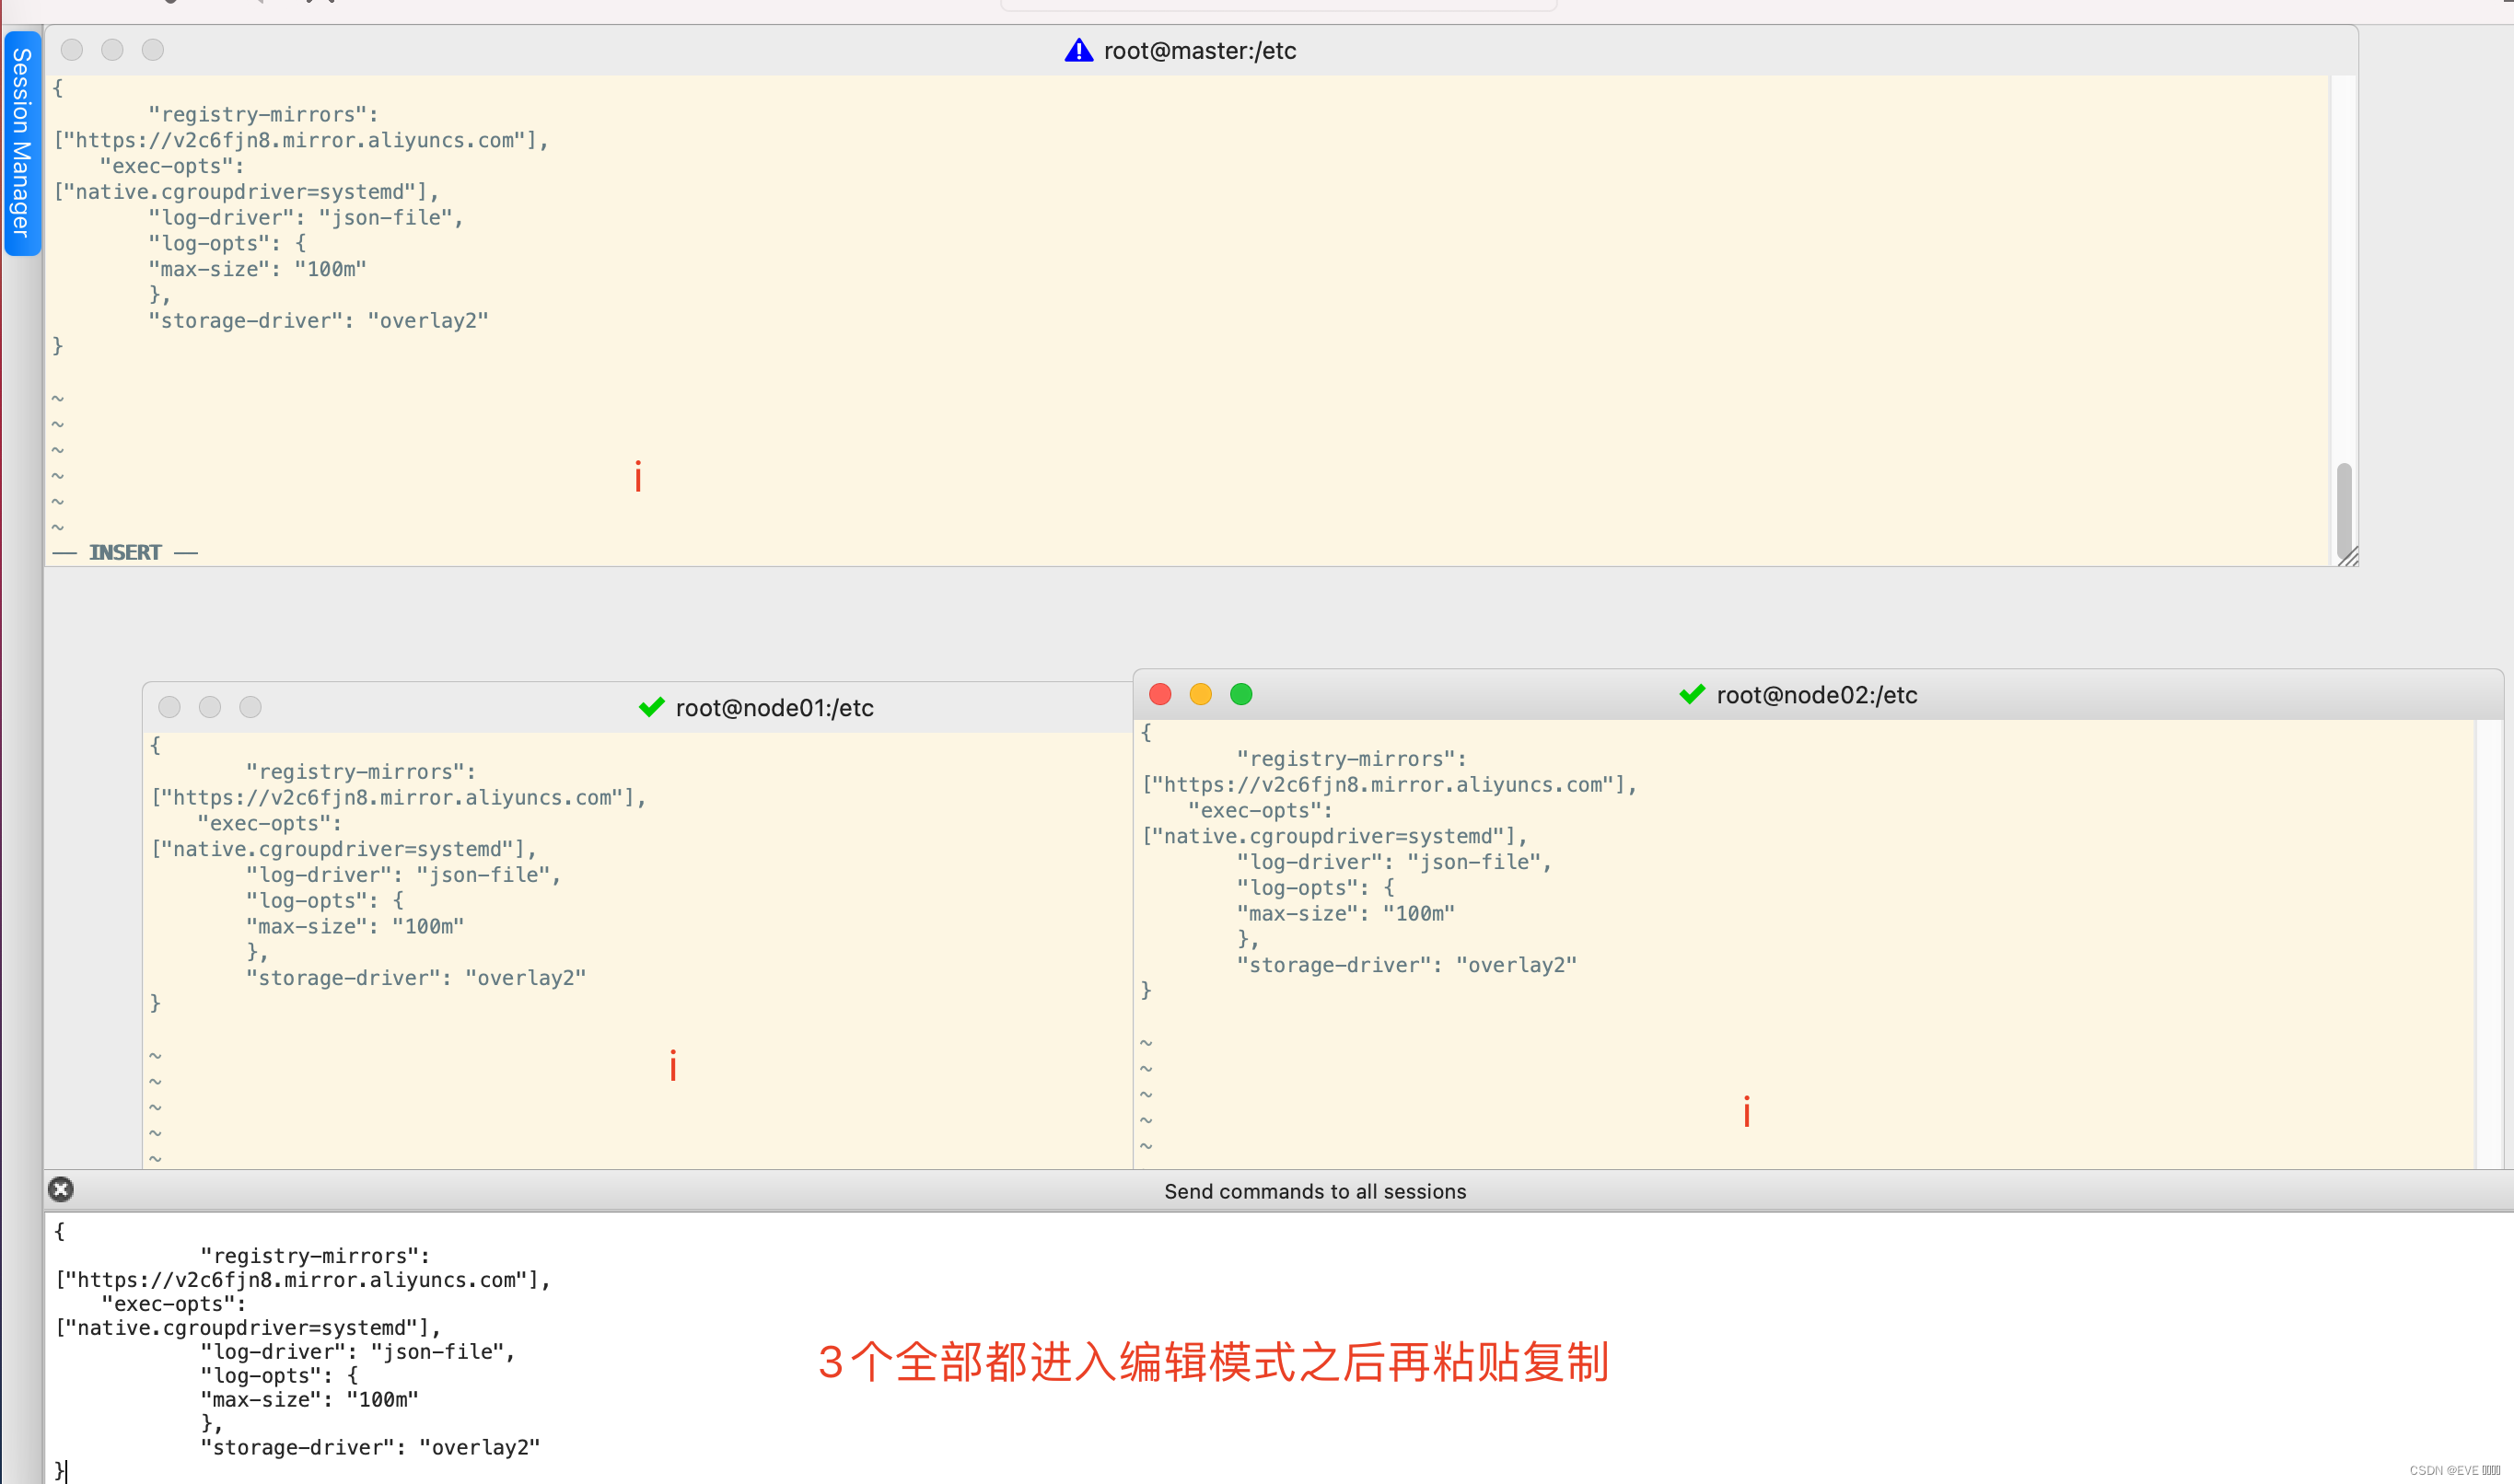
Task: Click the blue warning icon of master session
Action: click(x=1078, y=50)
